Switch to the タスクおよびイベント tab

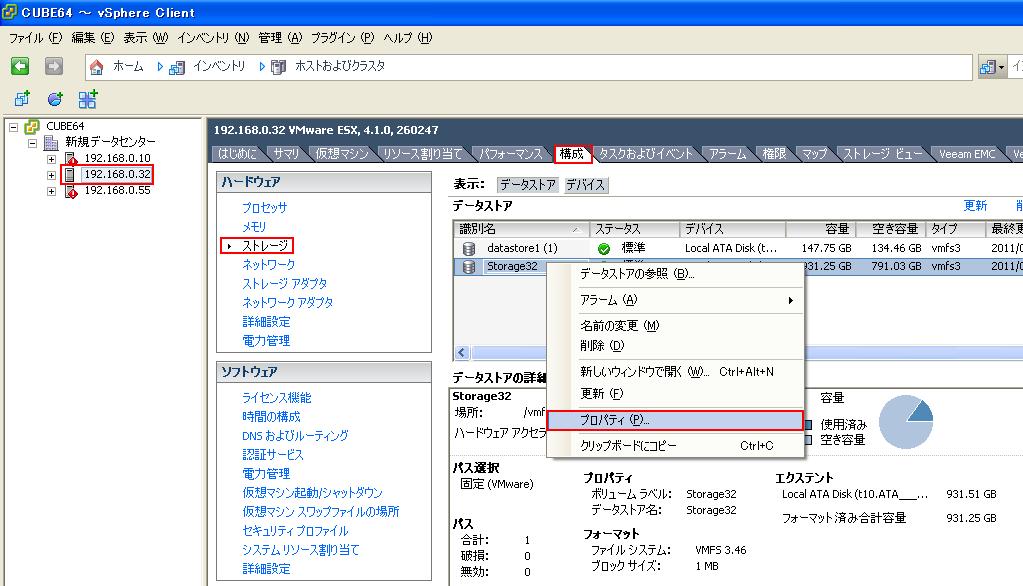tap(645, 154)
